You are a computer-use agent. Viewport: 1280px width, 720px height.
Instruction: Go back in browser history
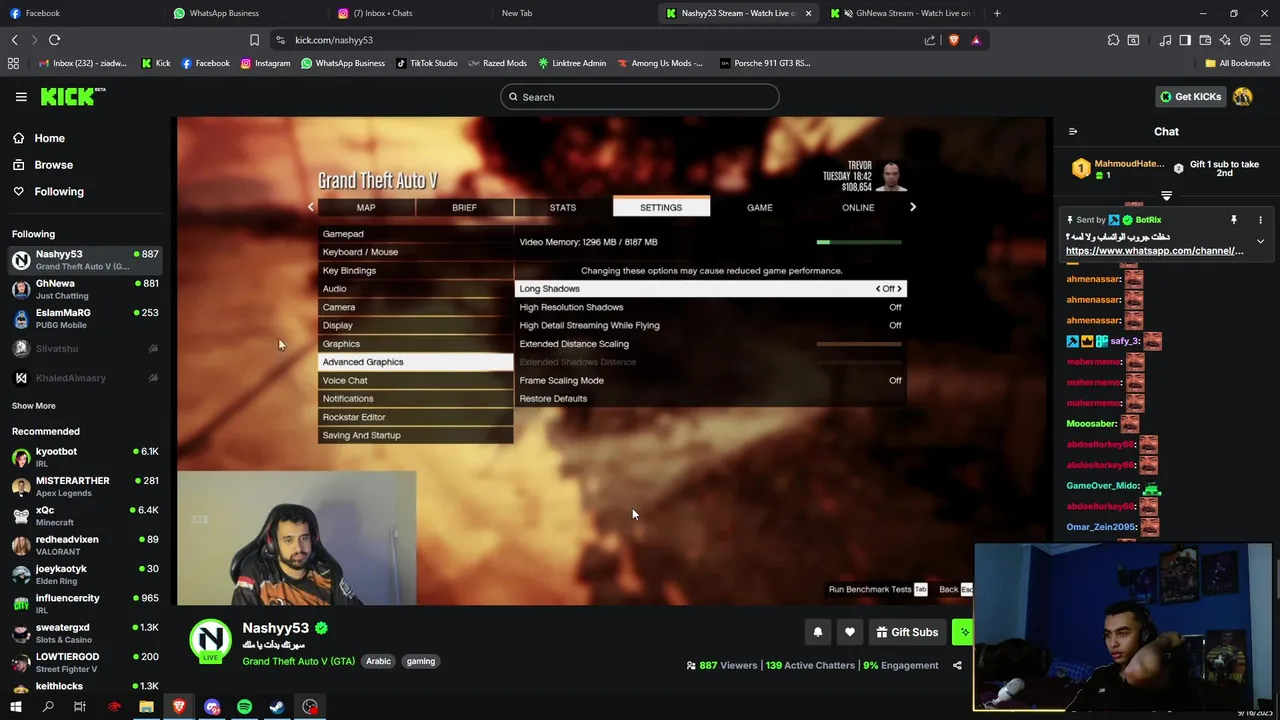[x=15, y=40]
